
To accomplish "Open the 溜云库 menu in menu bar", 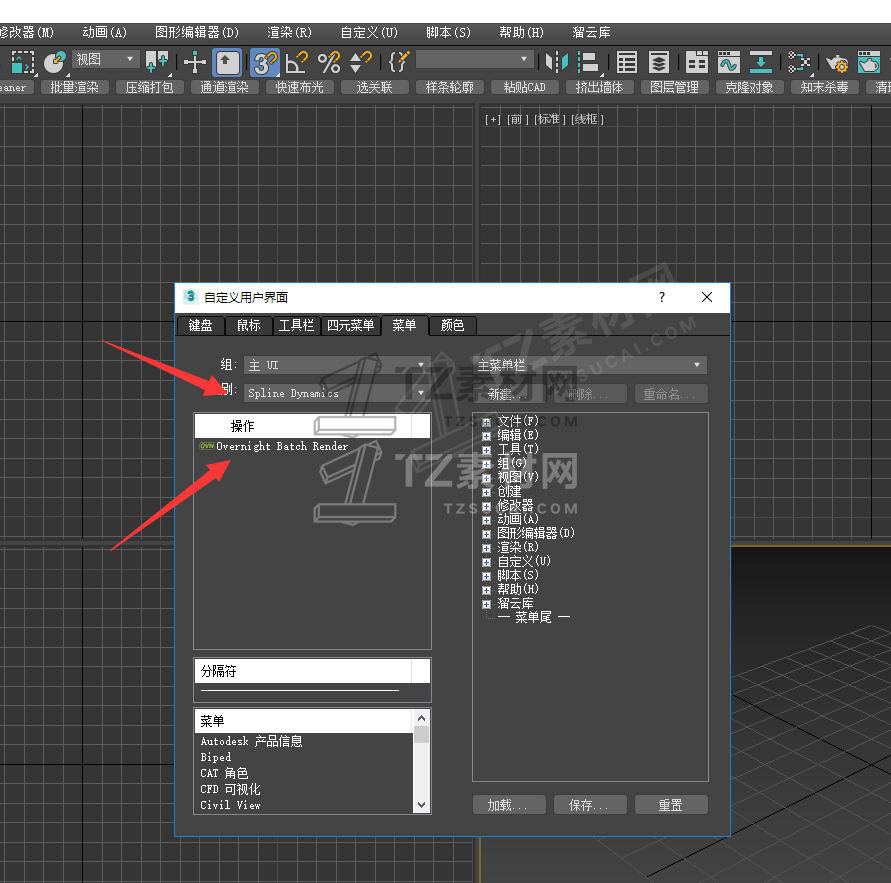I will coord(591,32).
